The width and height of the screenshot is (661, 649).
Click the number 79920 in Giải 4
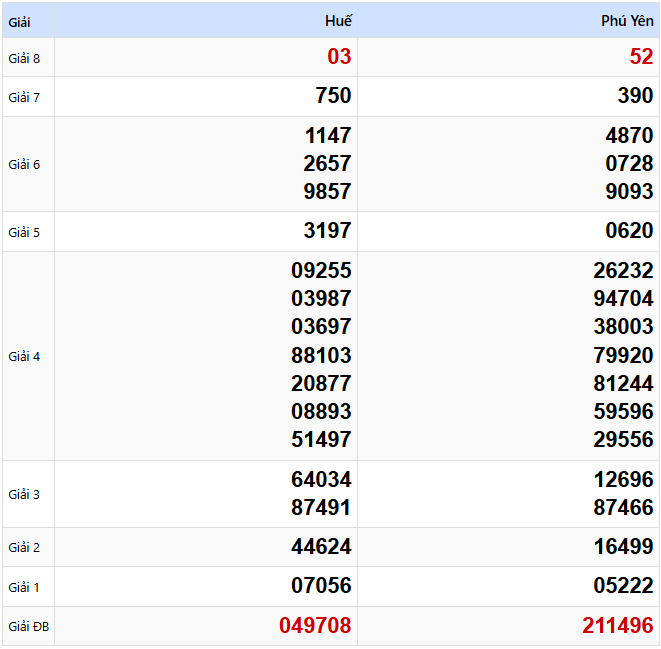[623, 356]
